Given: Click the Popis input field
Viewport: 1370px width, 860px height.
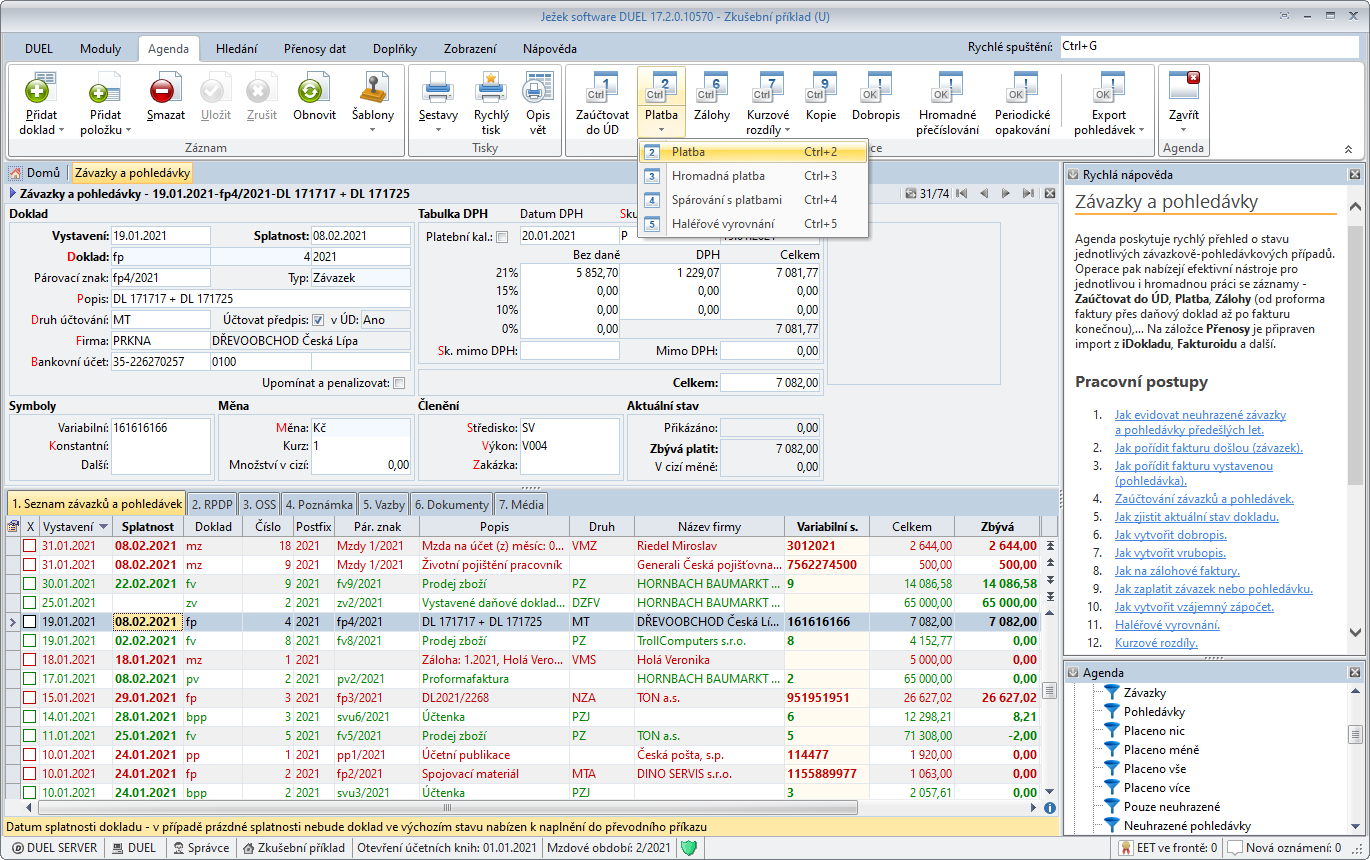Looking at the screenshot, I should click(x=260, y=299).
